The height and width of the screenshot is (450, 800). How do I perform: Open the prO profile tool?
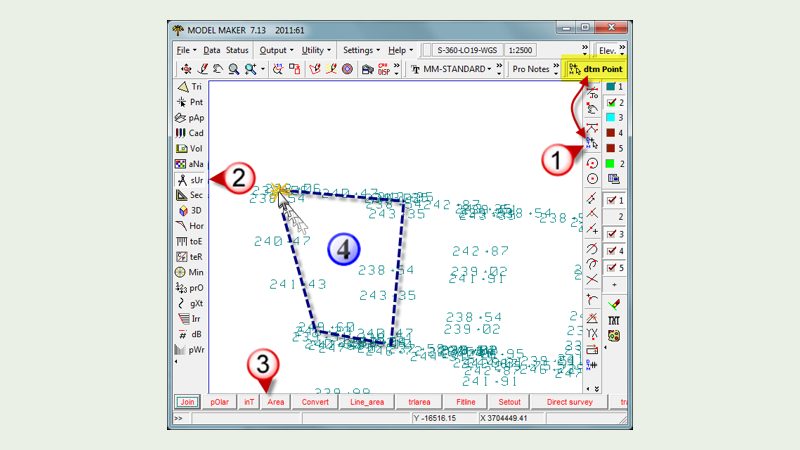[189, 288]
